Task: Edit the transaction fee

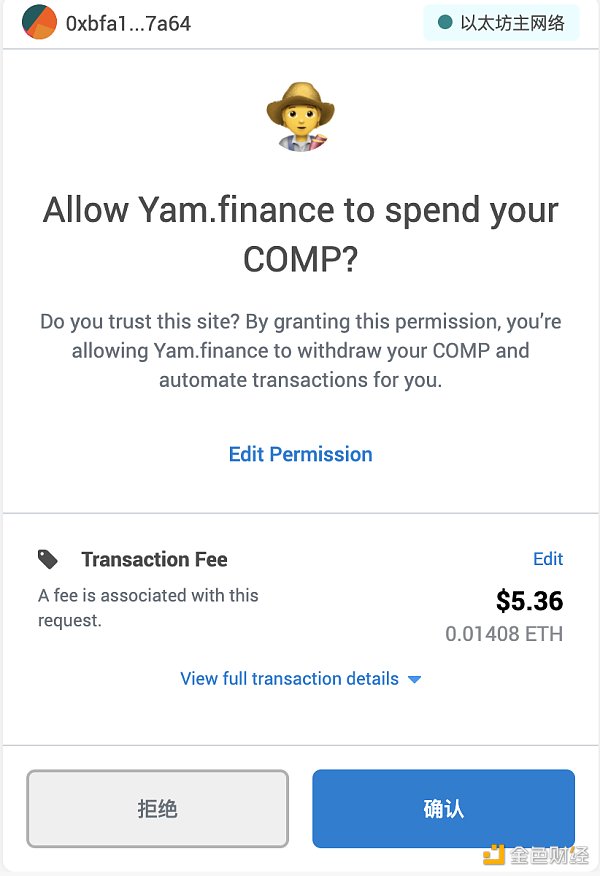Action: [x=548, y=559]
